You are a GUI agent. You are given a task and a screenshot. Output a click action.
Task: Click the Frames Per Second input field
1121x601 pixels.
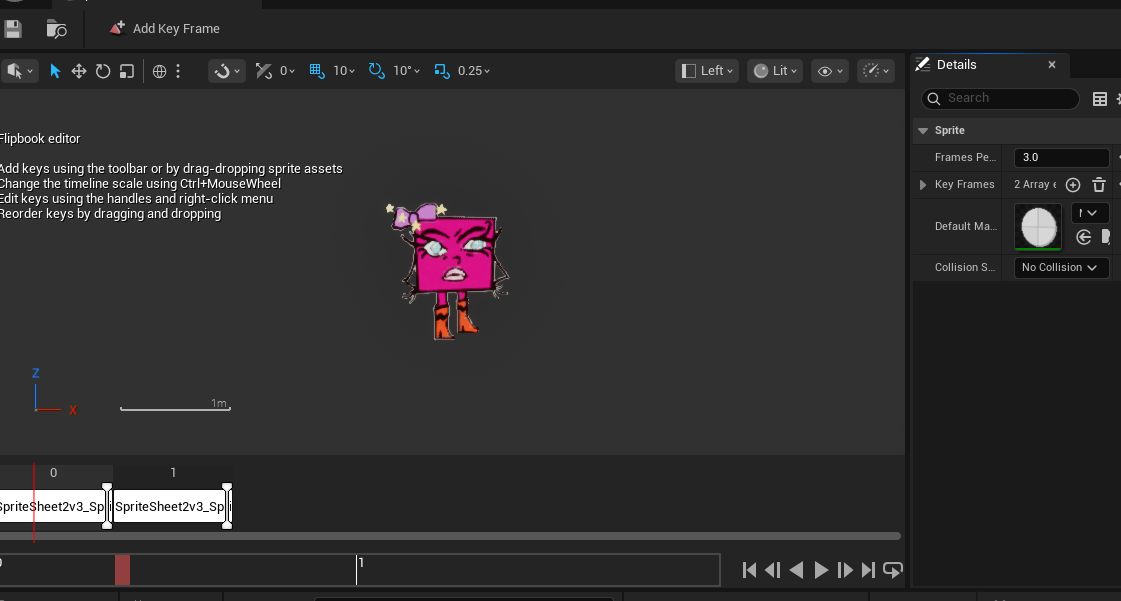click(1060, 158)
